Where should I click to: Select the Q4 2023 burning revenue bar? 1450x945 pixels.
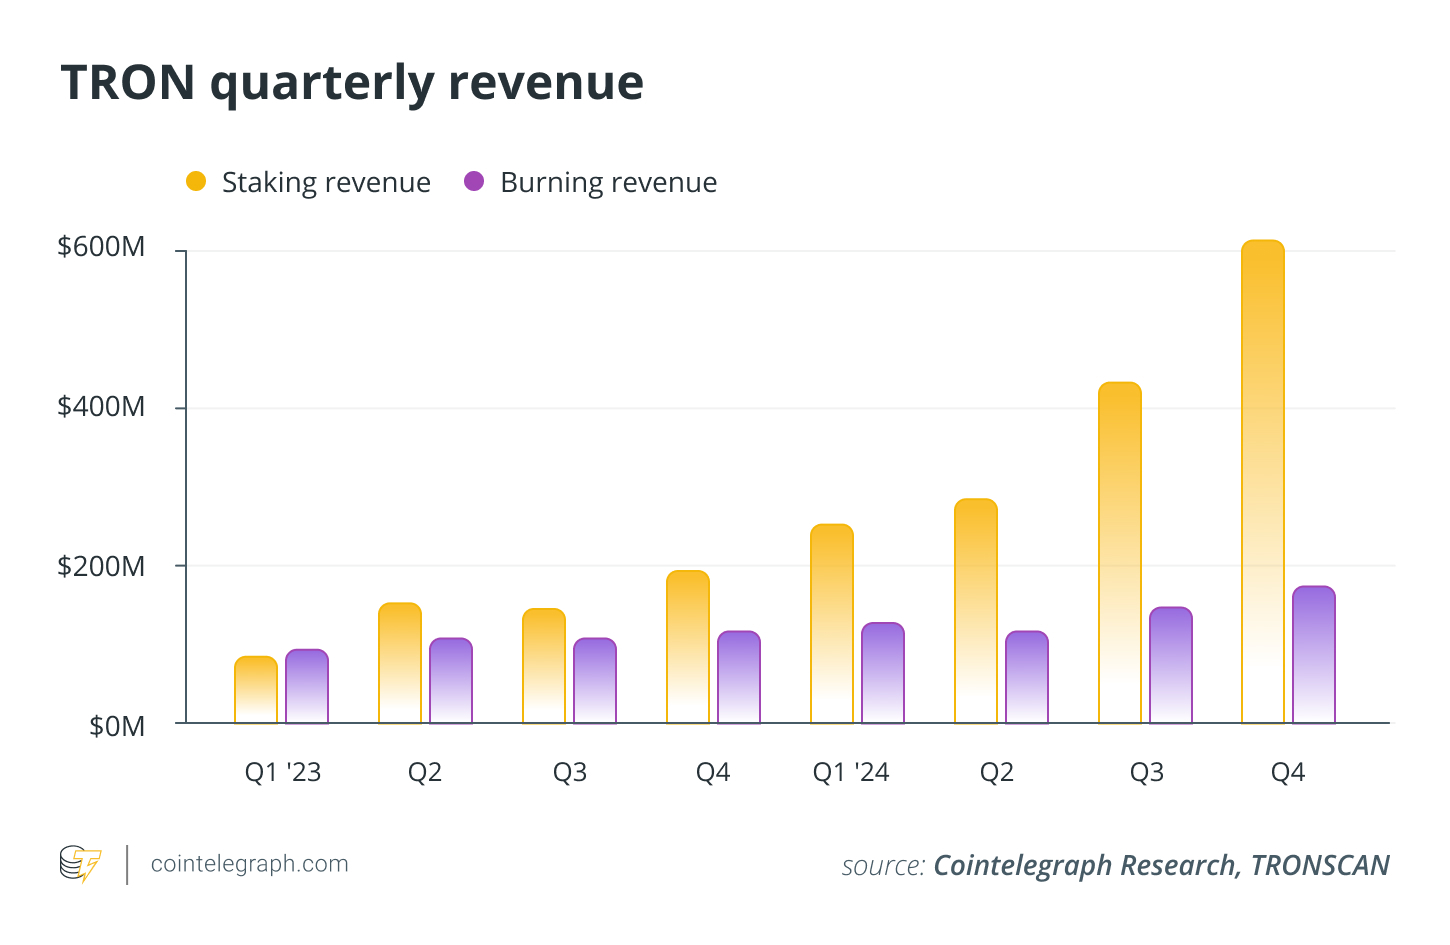pyautogui.click(x=739, y=677)
